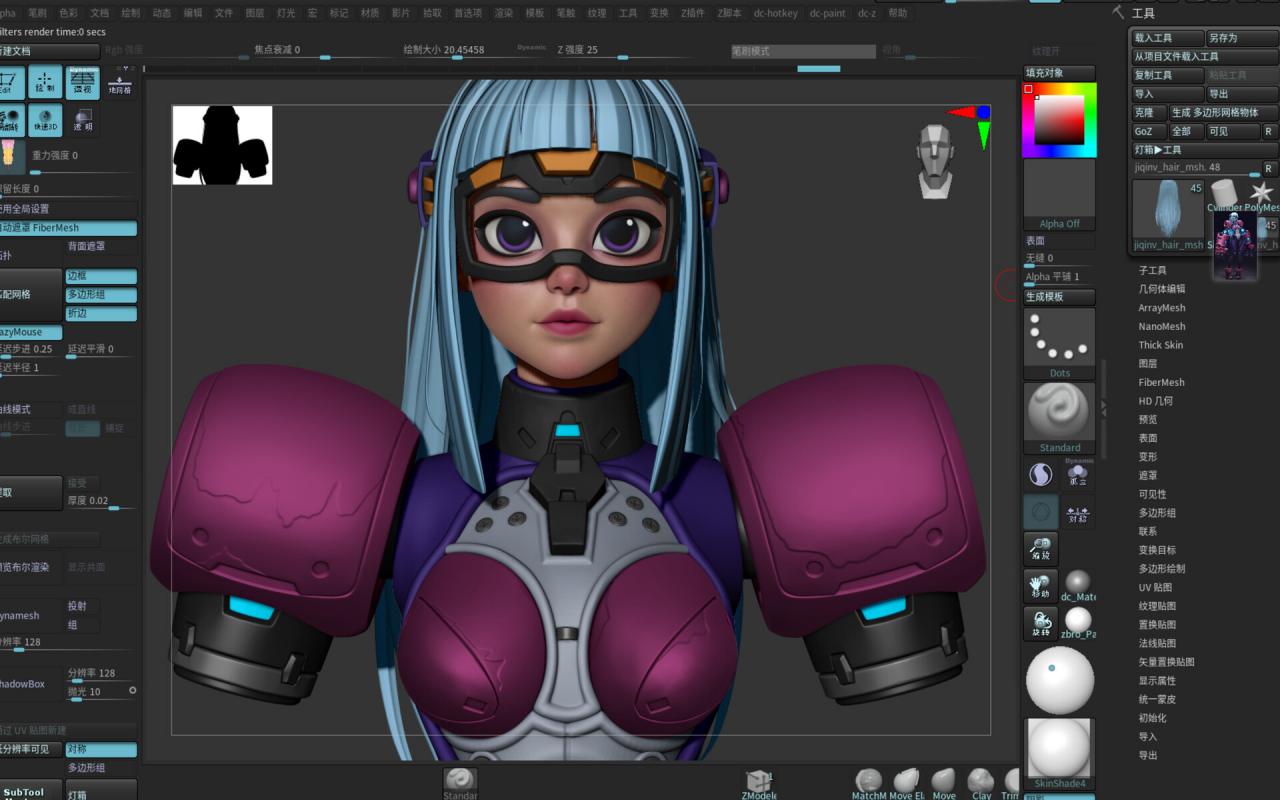Toggle the 背面遮罩 backface mask
The image size is (1280, 800).
coord(101,246)
